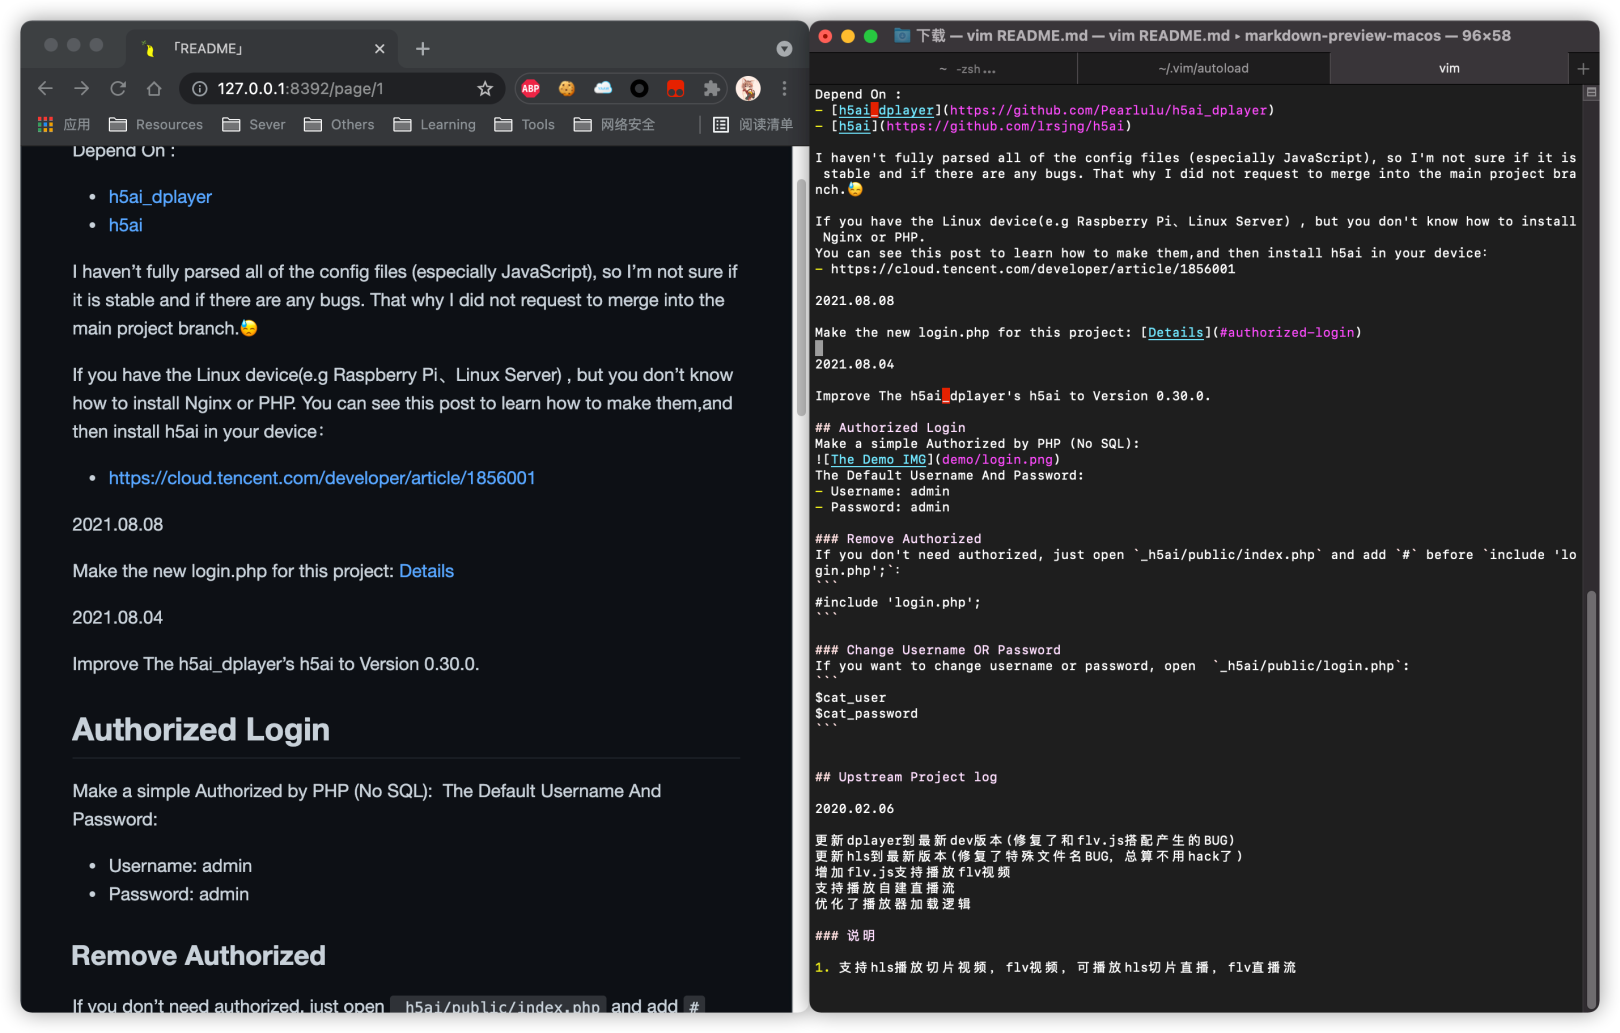The height and width of the screenshot is (1033, 1620).
Task: Open the black circle extension icon
Action: tap(639, 88)
